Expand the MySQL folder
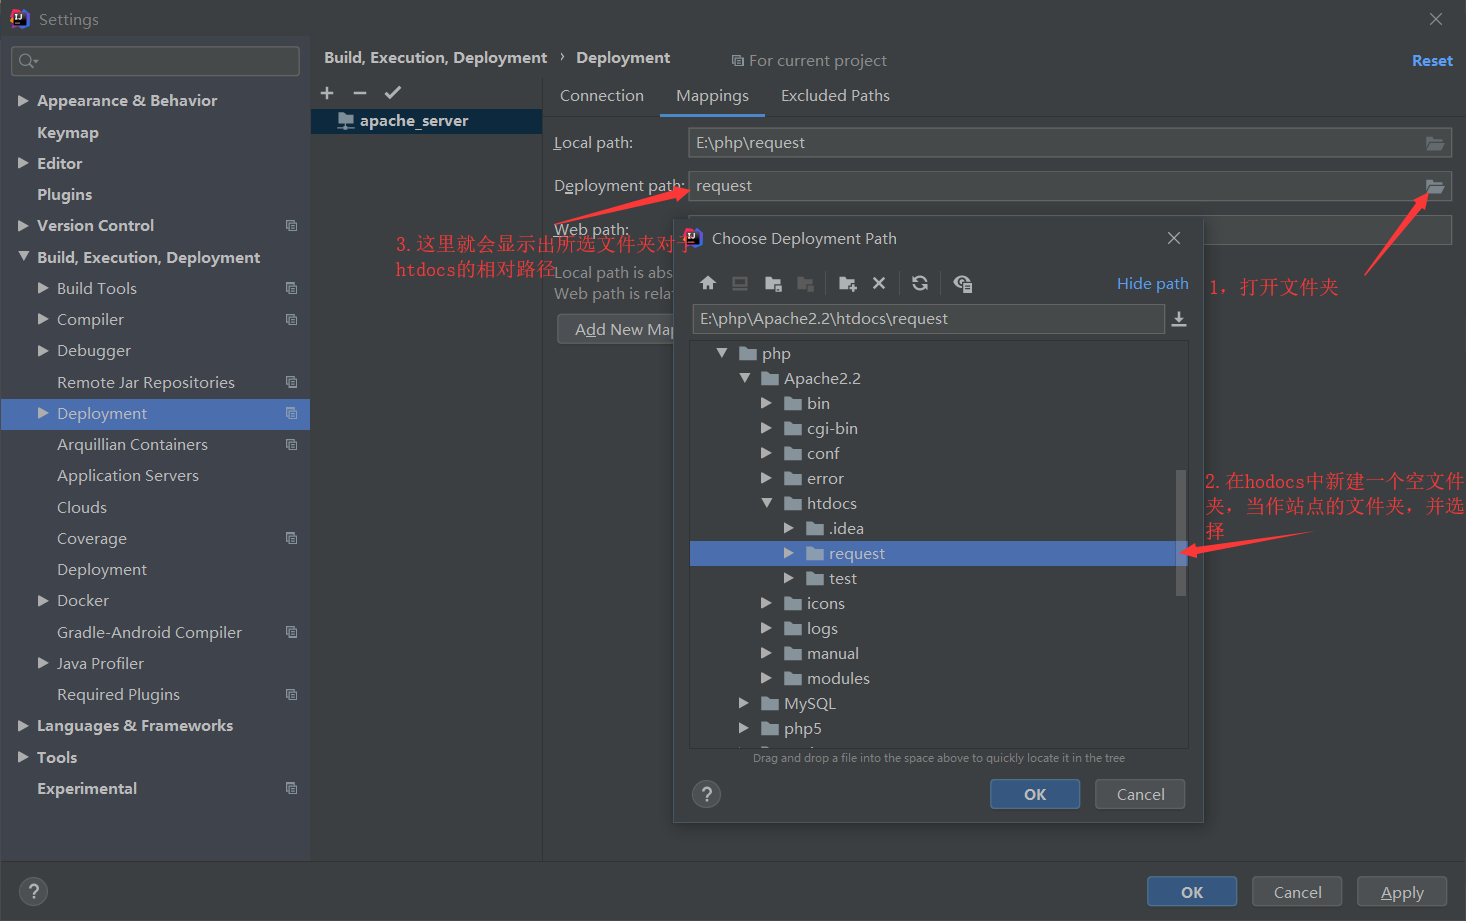 click(744, 703)
